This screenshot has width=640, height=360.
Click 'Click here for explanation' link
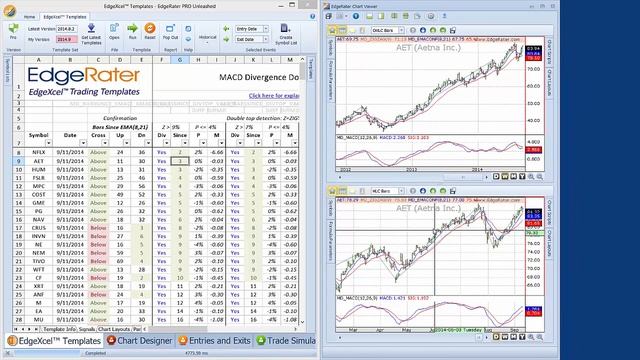pyautogui.click(x=274, y=96)
